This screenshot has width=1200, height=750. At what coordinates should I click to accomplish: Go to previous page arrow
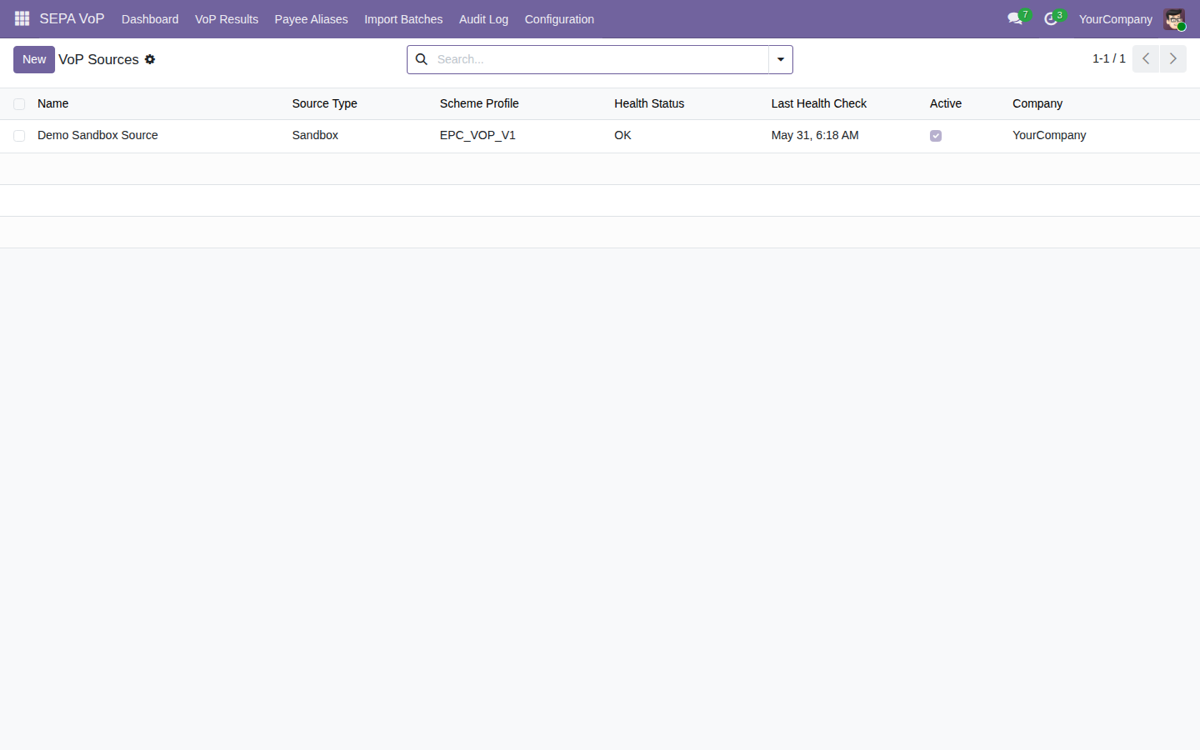[x=1146, y=59]
